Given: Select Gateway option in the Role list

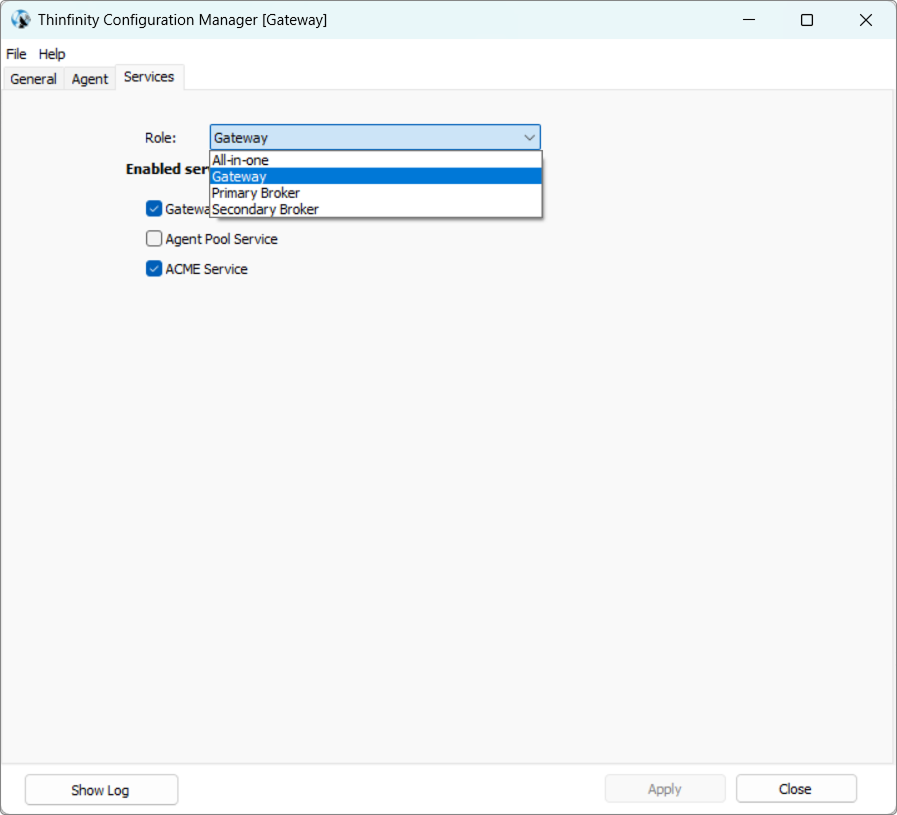Looking at the screenshot, I should 240,176.
